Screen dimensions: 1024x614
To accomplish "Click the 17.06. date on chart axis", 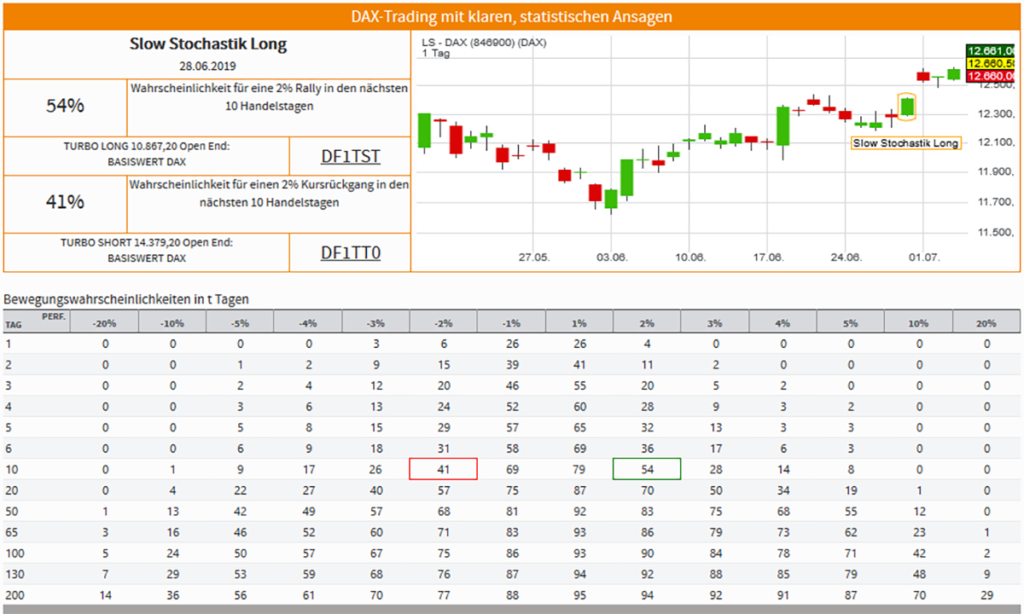I will click(768, 257).
